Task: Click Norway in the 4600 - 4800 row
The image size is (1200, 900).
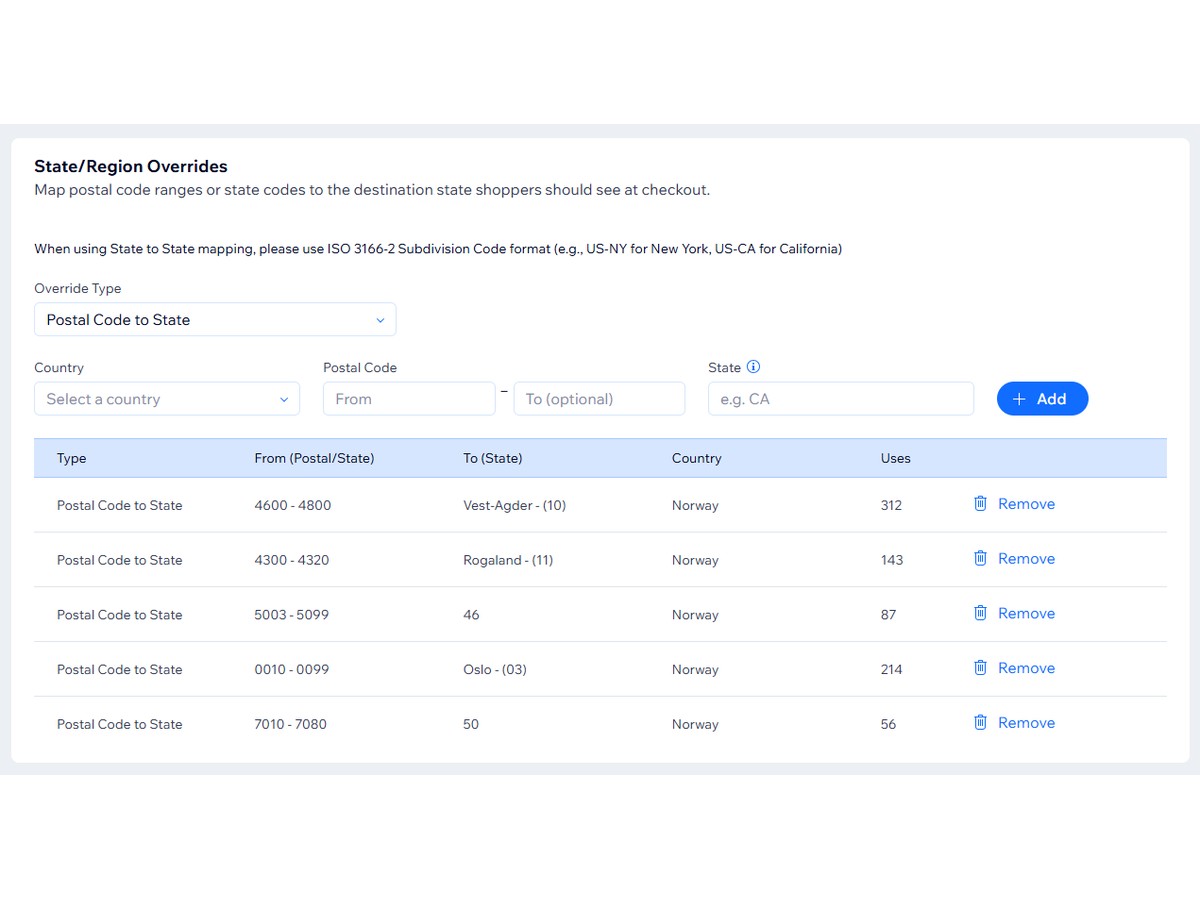Action: click(x=695, y=505)
